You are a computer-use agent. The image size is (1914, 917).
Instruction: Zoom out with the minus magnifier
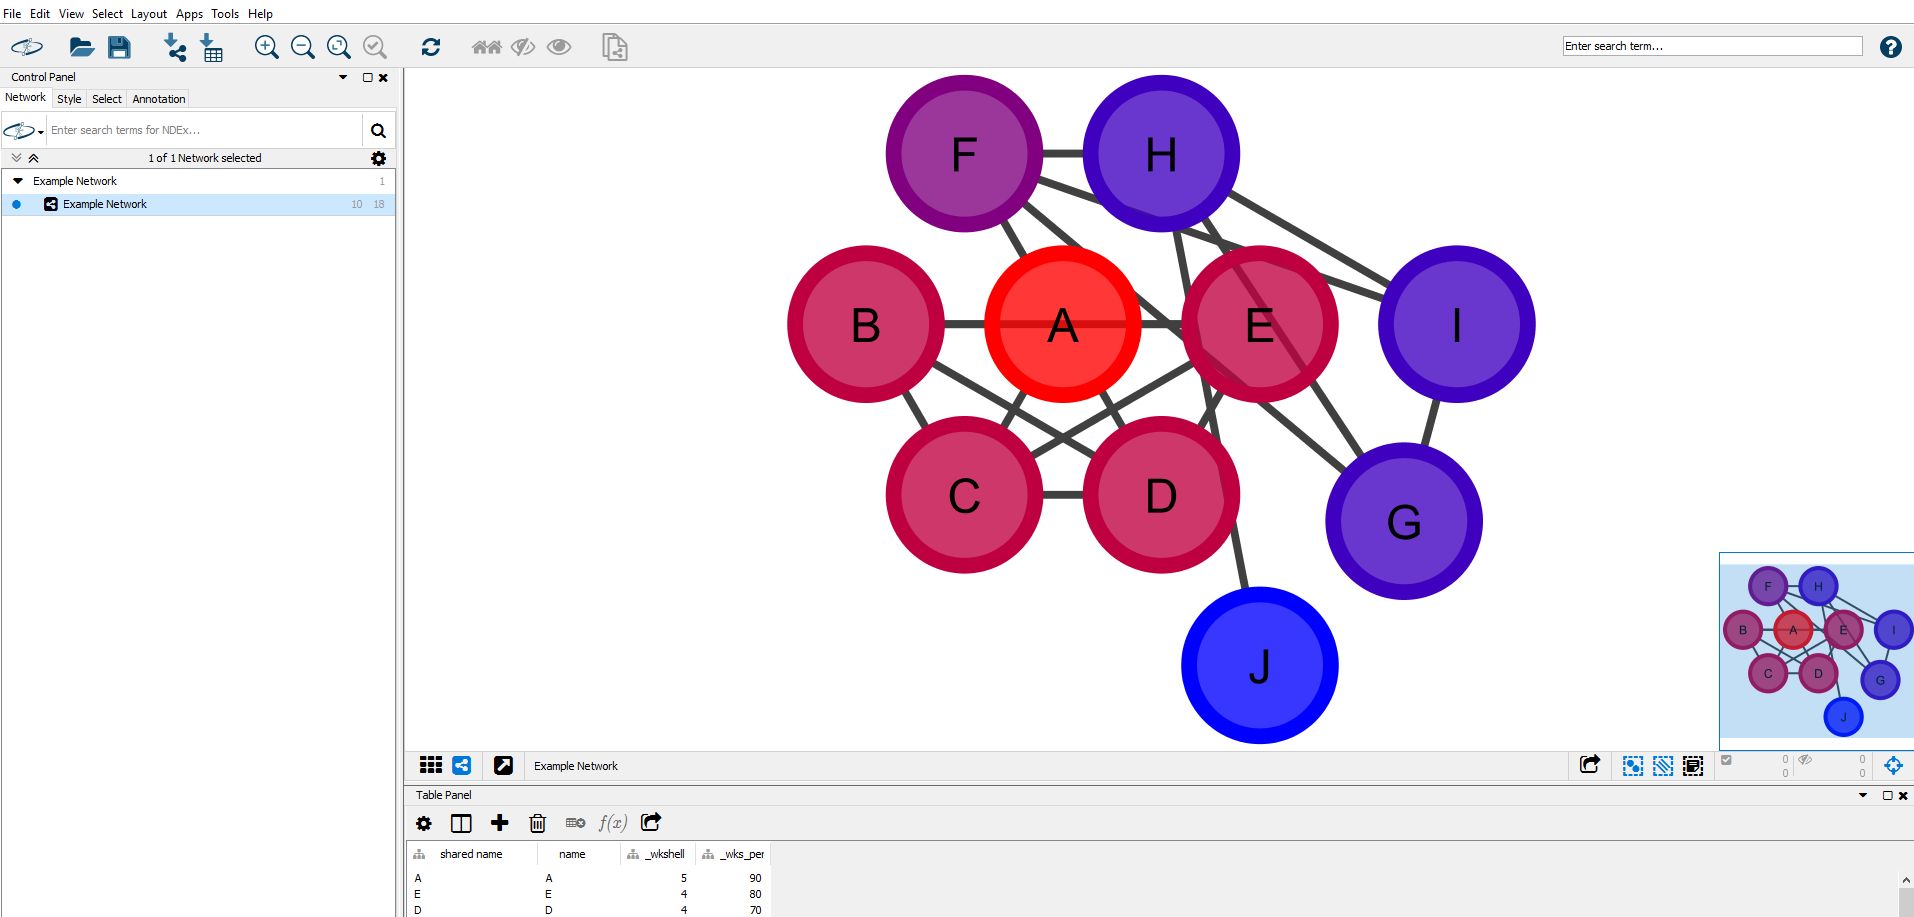tap(303, 47)
